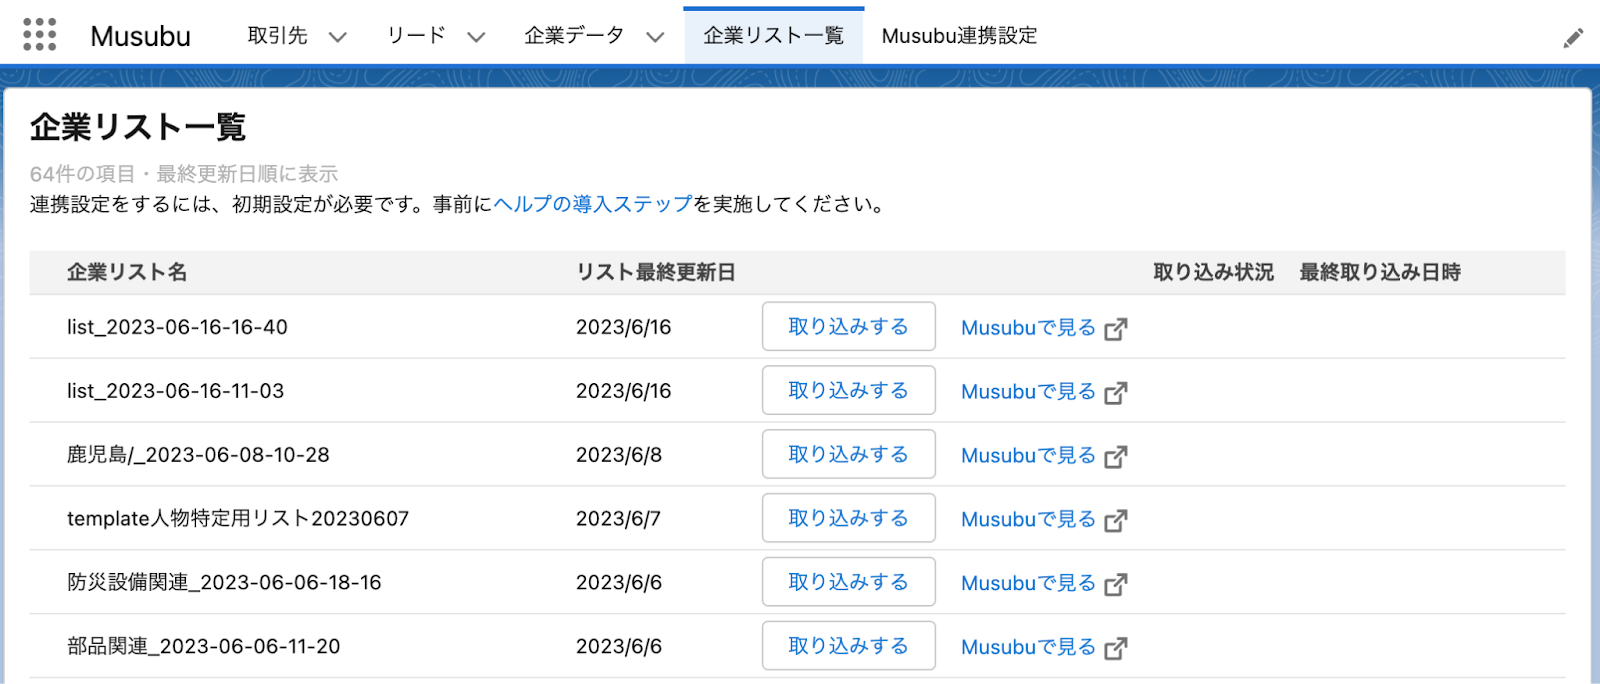The height and width of the screenshot is (684, 1600).
Task: Click the 最終取り込み日時 column header
Action: [1380, 273]
